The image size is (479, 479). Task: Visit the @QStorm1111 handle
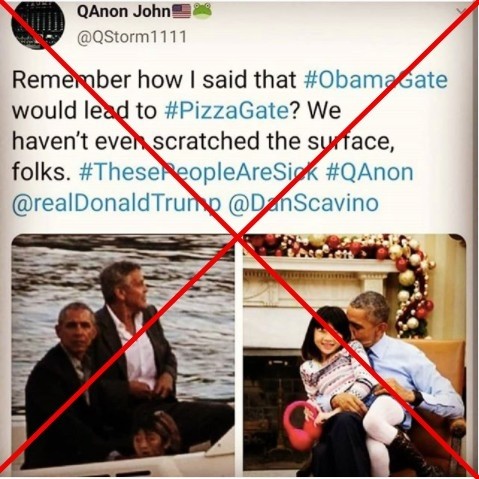(132, 37)
